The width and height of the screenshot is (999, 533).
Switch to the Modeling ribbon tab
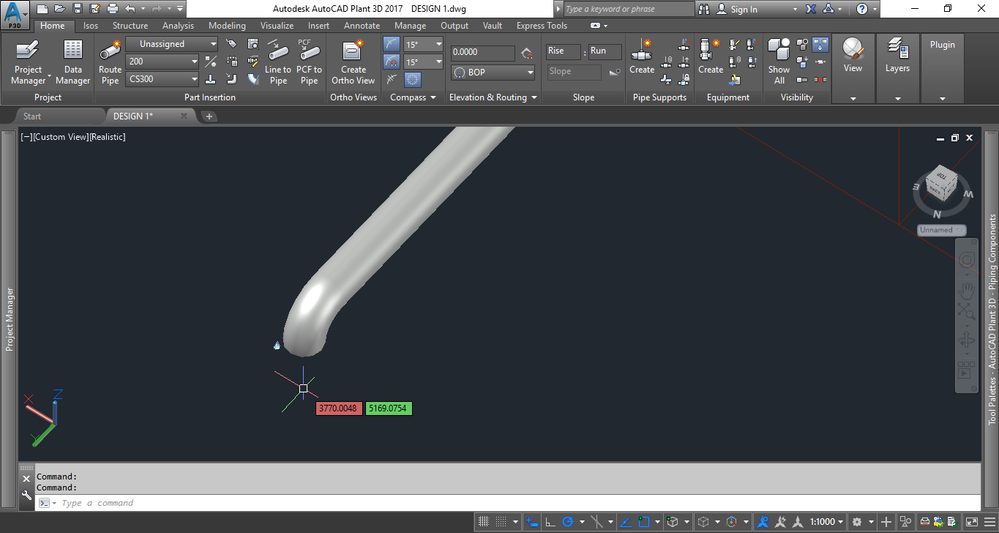227,25
